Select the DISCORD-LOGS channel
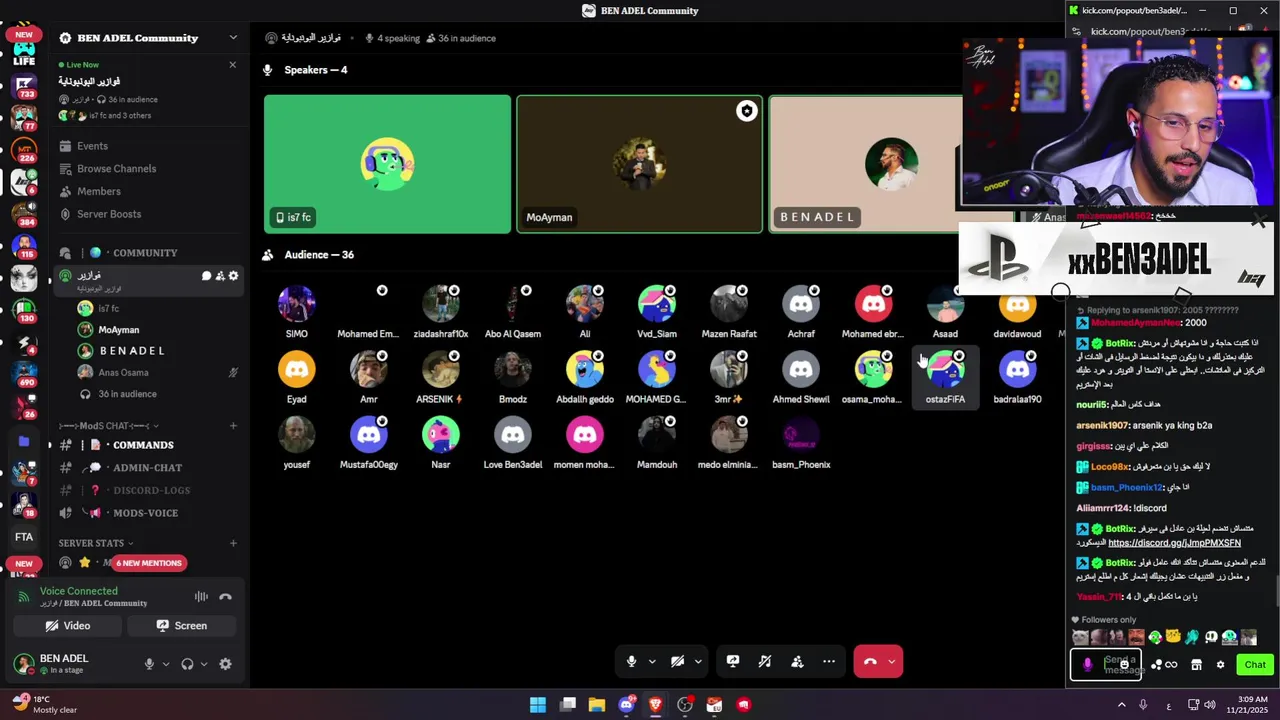This screenshot has height=720, width=1280. (x=148, y=490)
